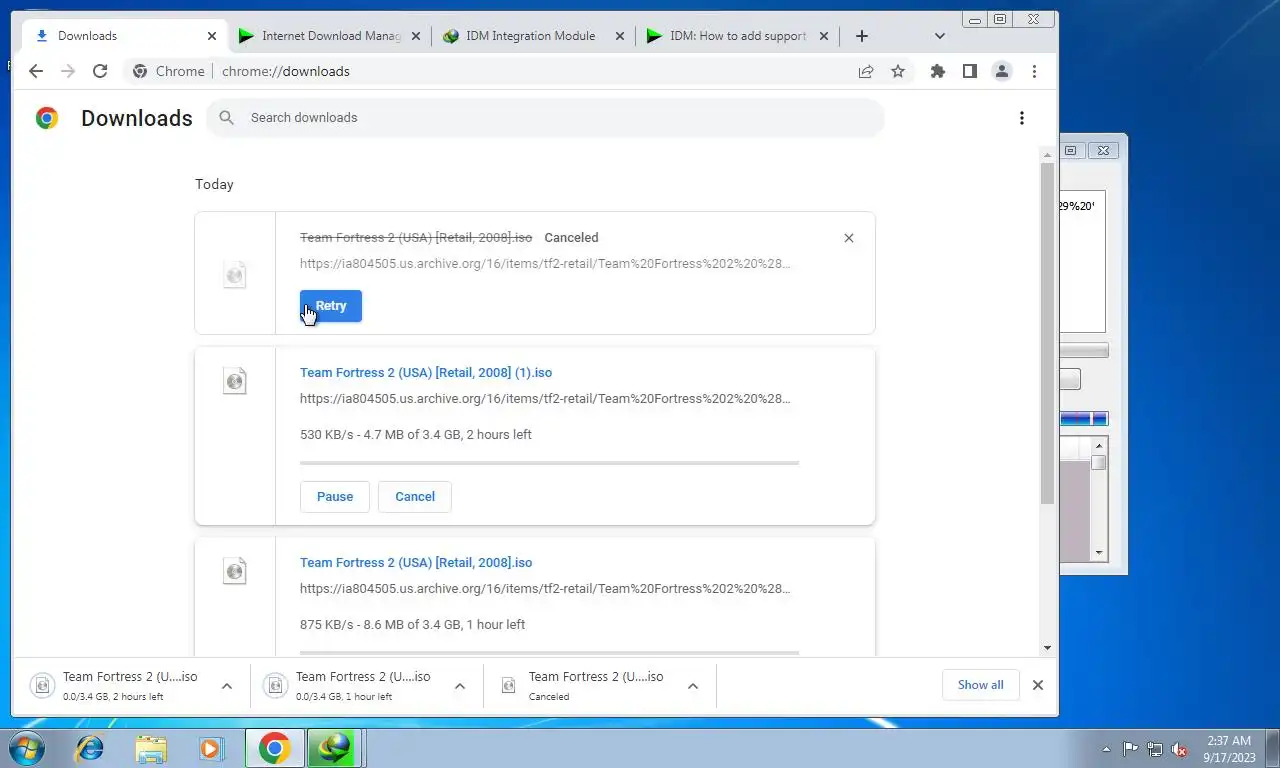The width and height of the screenshot is (1280, 768).
Task: Switch to the IDM: How to add support tab
Action: point(736,36)
